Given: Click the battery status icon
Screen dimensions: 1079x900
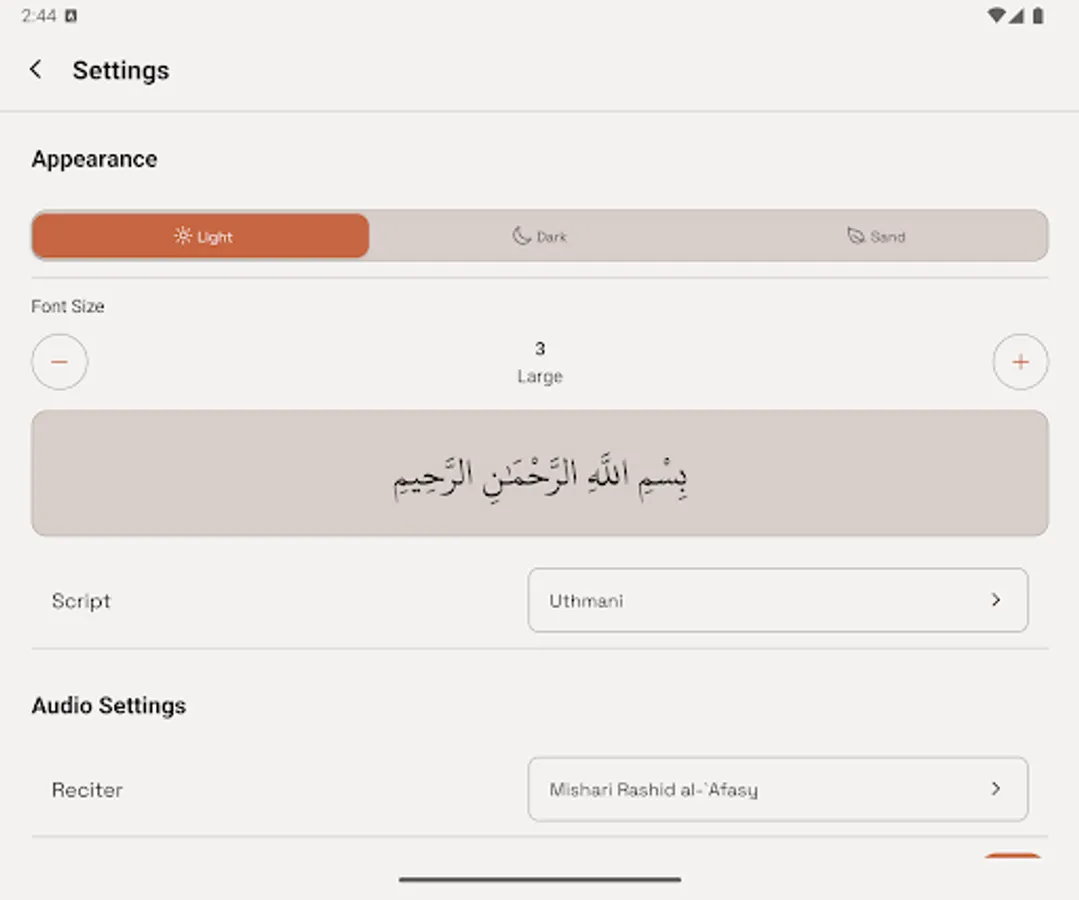Looking at the screenshot, I should [1038, 15].
